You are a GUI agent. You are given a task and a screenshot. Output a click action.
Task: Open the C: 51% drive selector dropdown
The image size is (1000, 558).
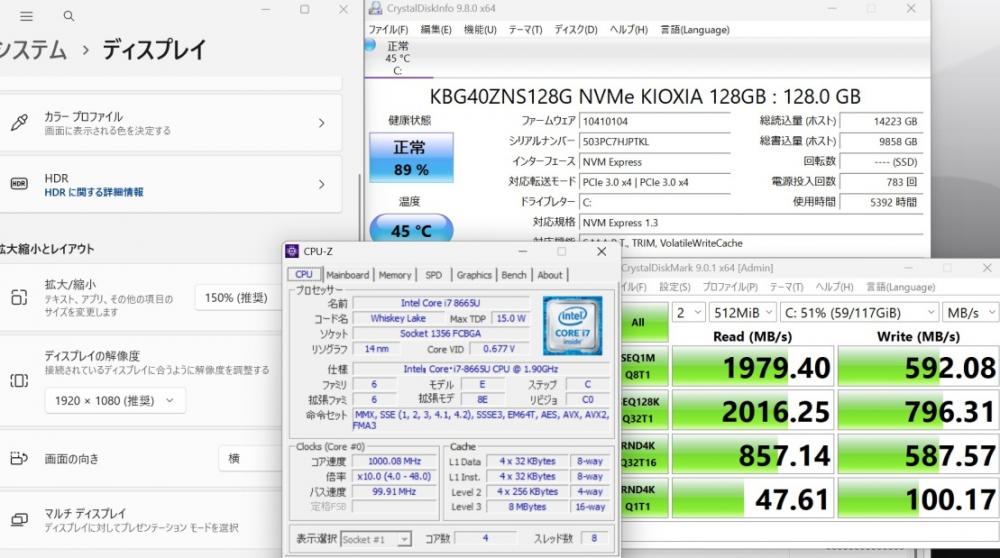(859, 312)
